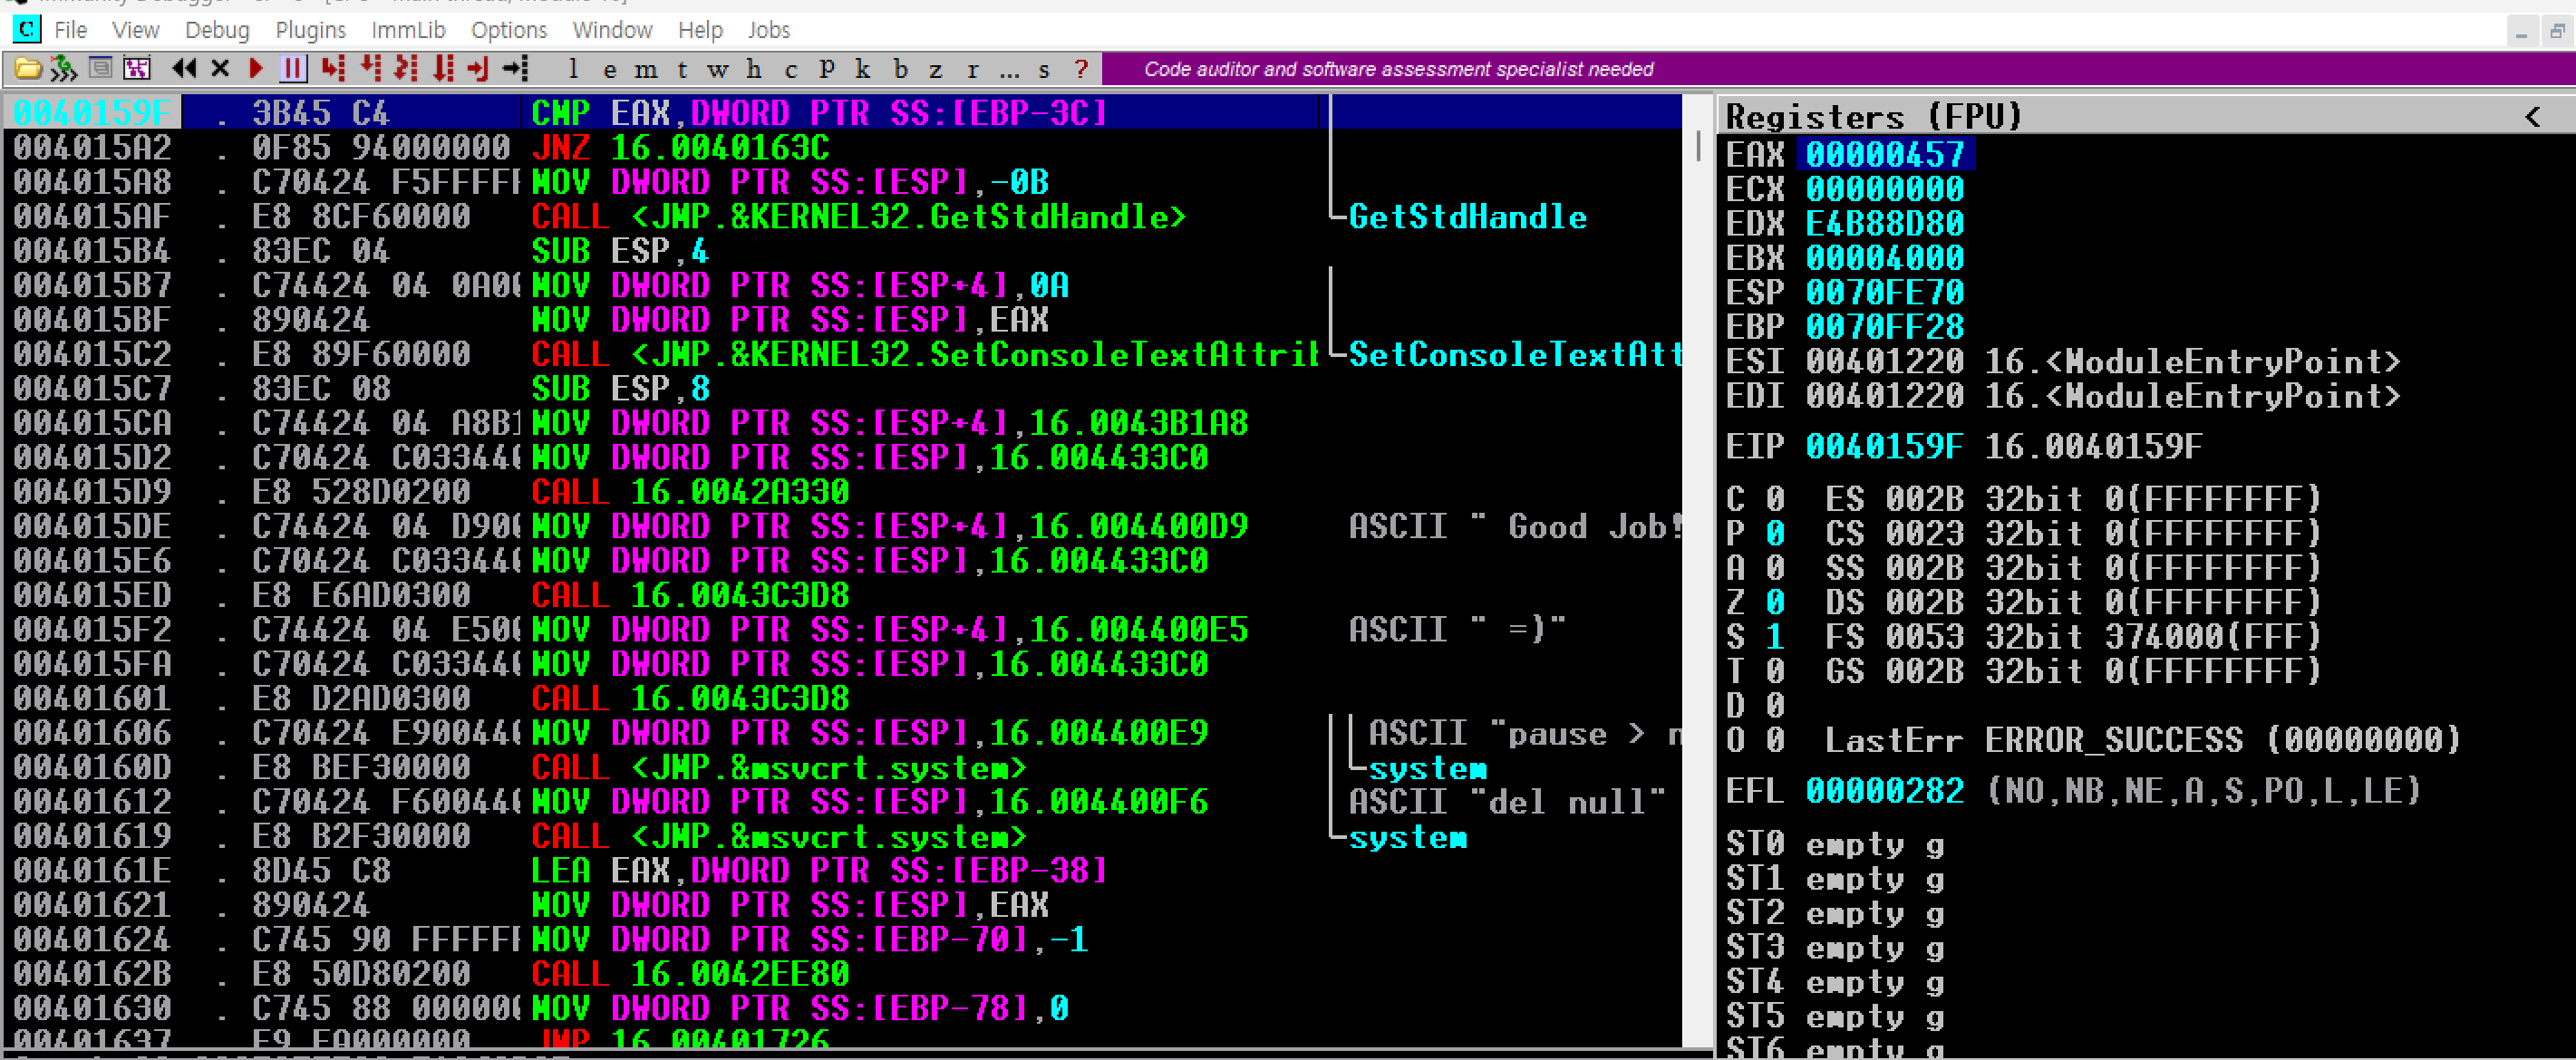Image resolution: width=2576 pixels, height=1060 pixels.
Task: Click the Restart program rewind icon
Action: click(184, 69)
